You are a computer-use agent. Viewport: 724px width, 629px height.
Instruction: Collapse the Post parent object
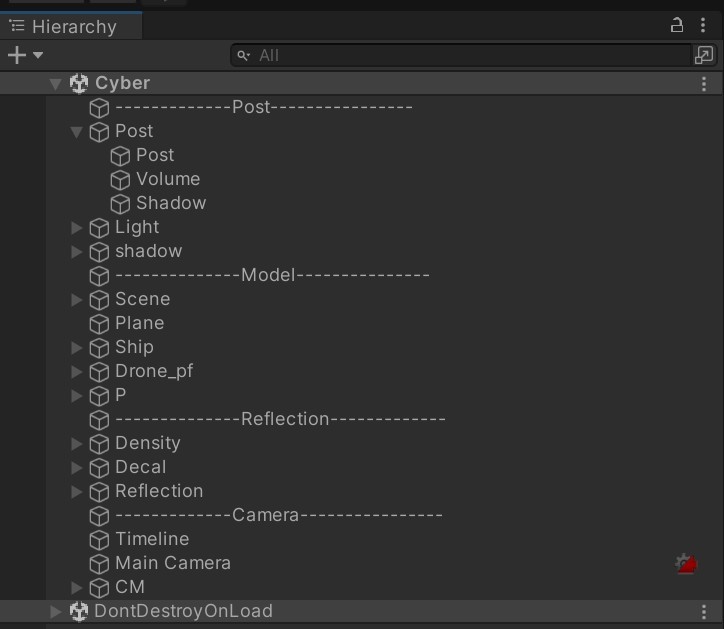click(x=76, y=132)
